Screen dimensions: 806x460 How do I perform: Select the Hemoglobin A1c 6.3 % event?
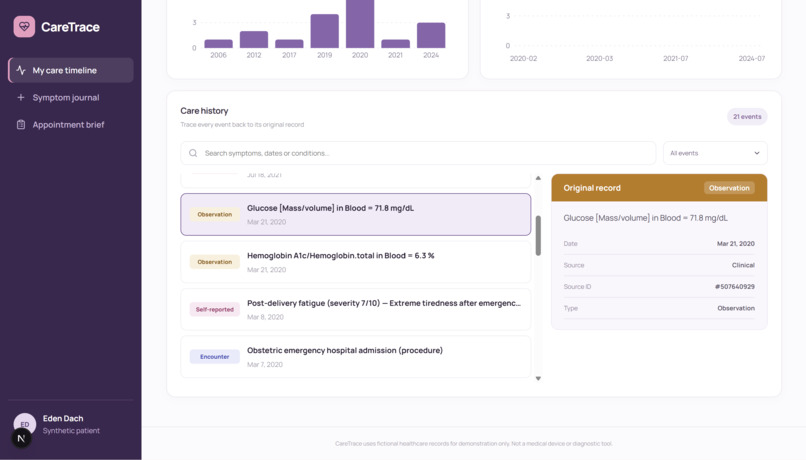356,262
